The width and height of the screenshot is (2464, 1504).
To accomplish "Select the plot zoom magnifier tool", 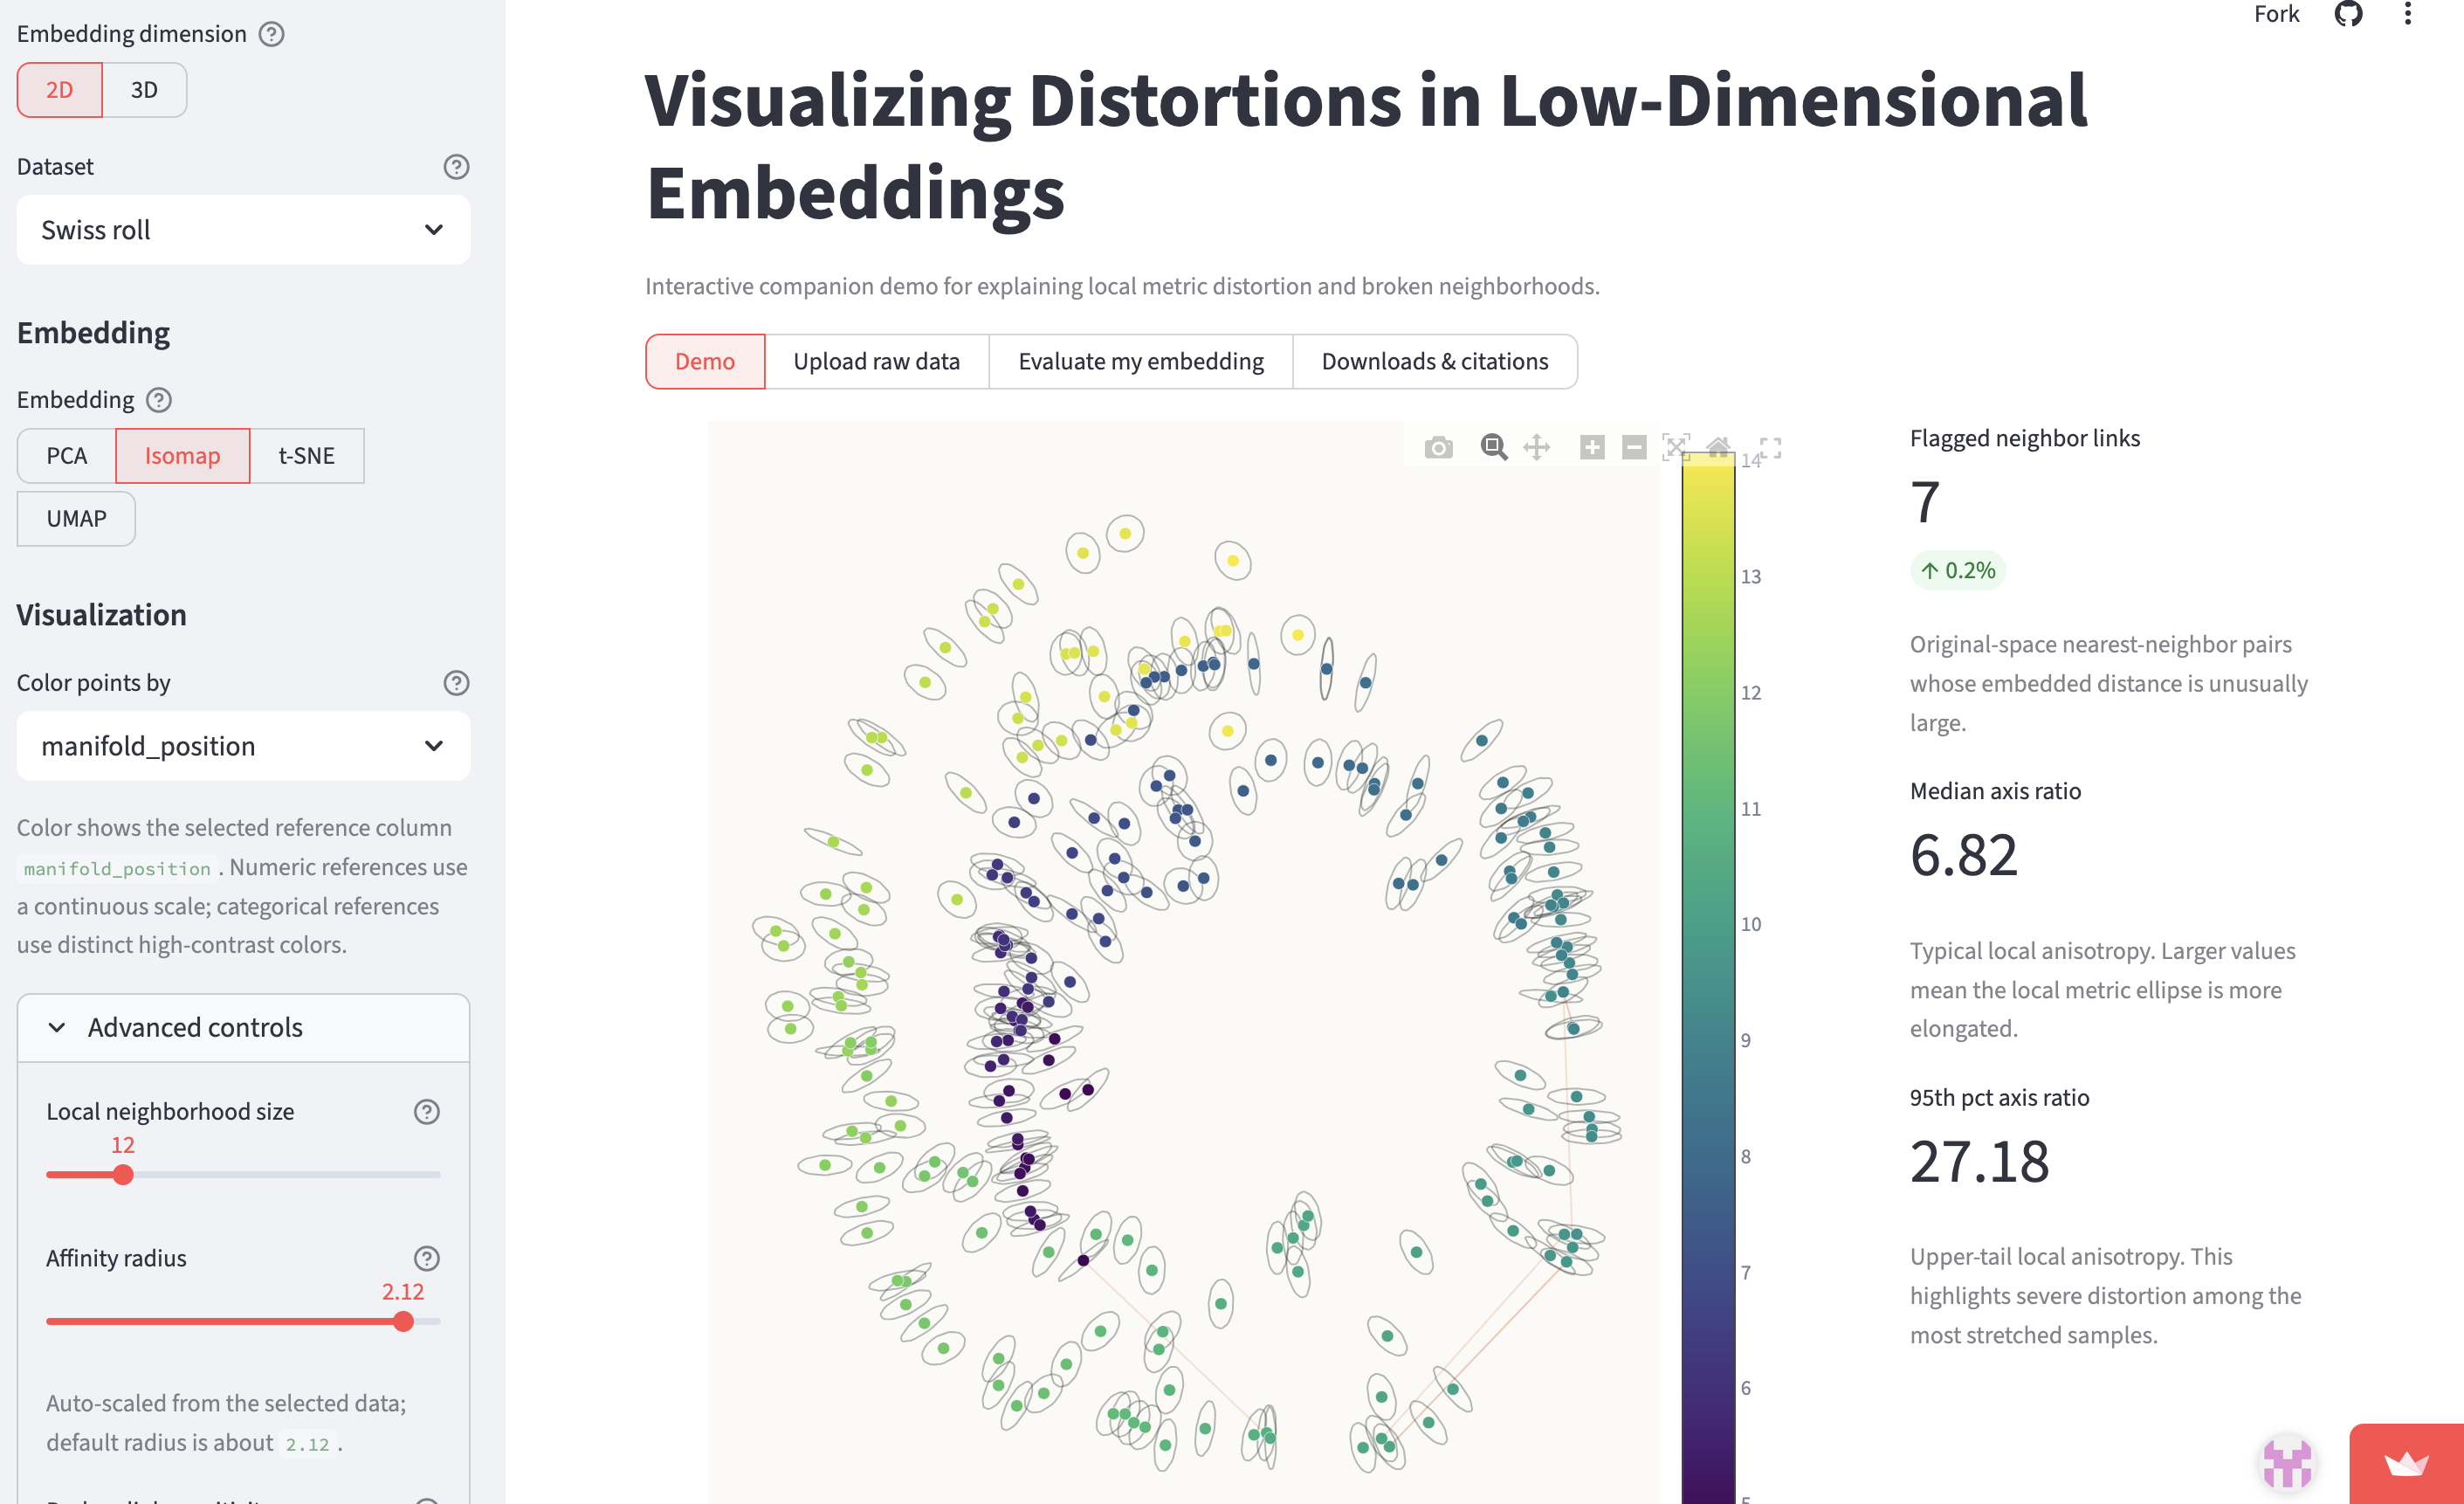I will click(1493, 447).
